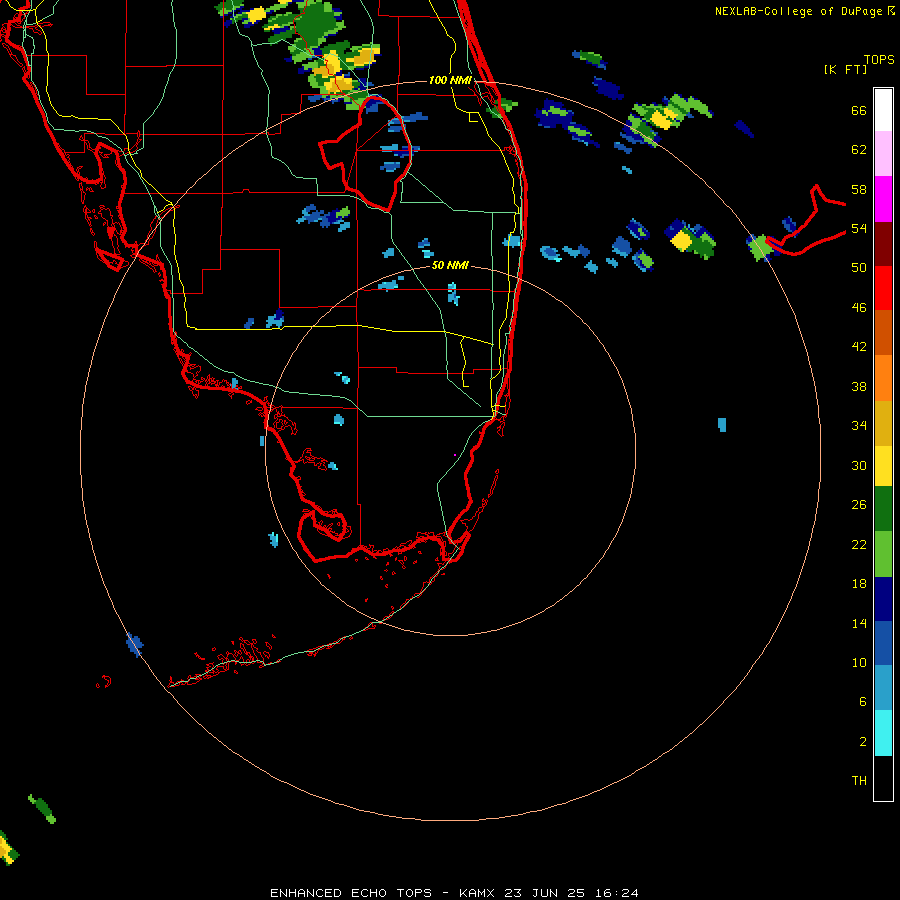Click the dark green legend swatch

(x=883, y=509)
